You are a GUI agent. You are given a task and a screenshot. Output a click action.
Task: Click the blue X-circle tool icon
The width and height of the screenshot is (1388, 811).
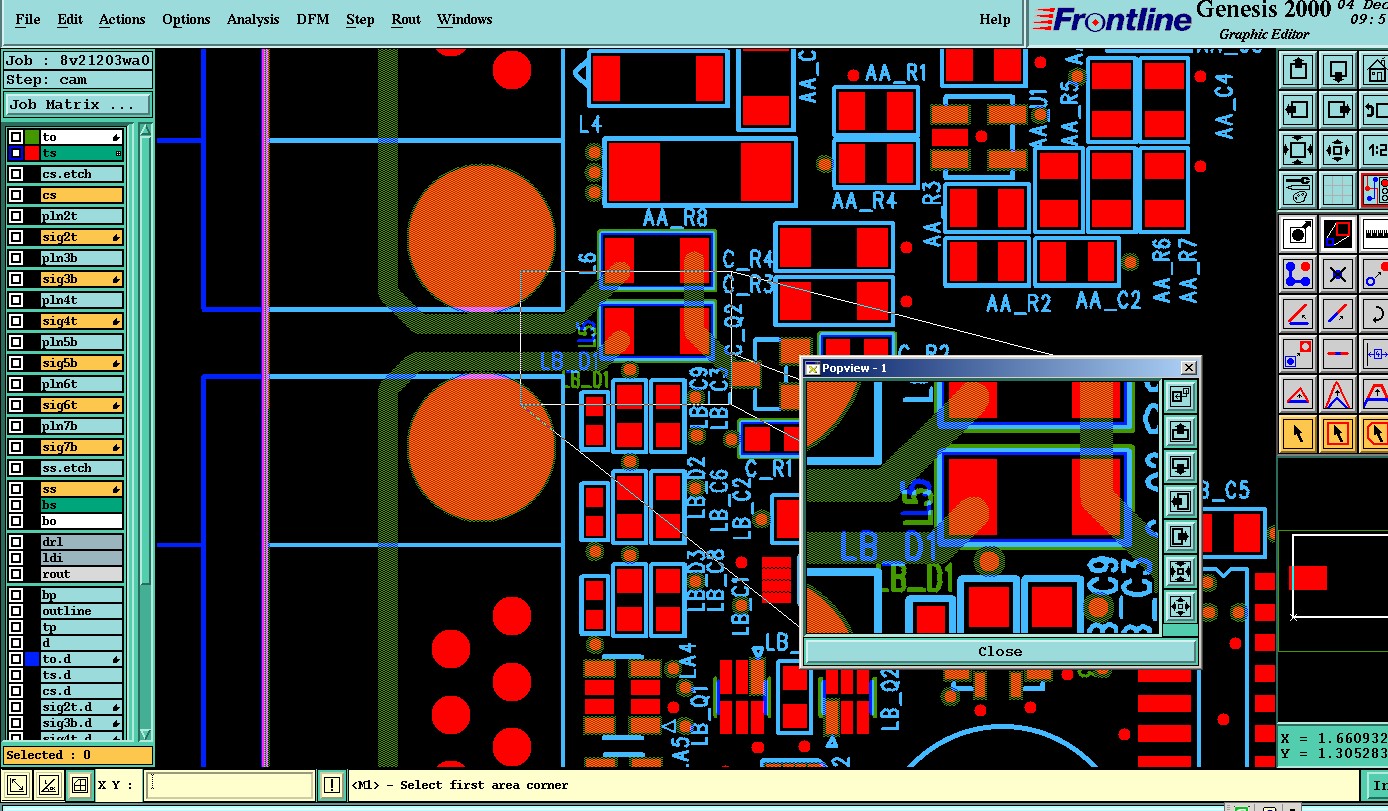(x=1338, y=273)
